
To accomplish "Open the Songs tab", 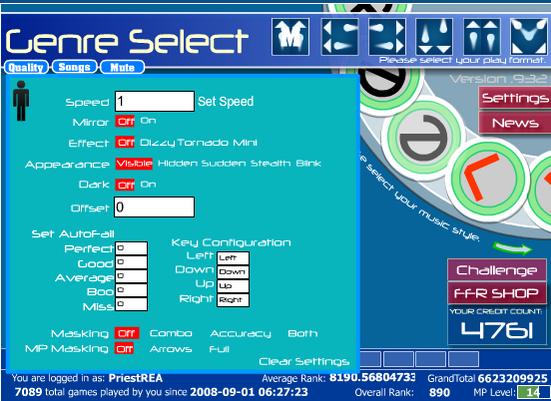I will [74, 67].
